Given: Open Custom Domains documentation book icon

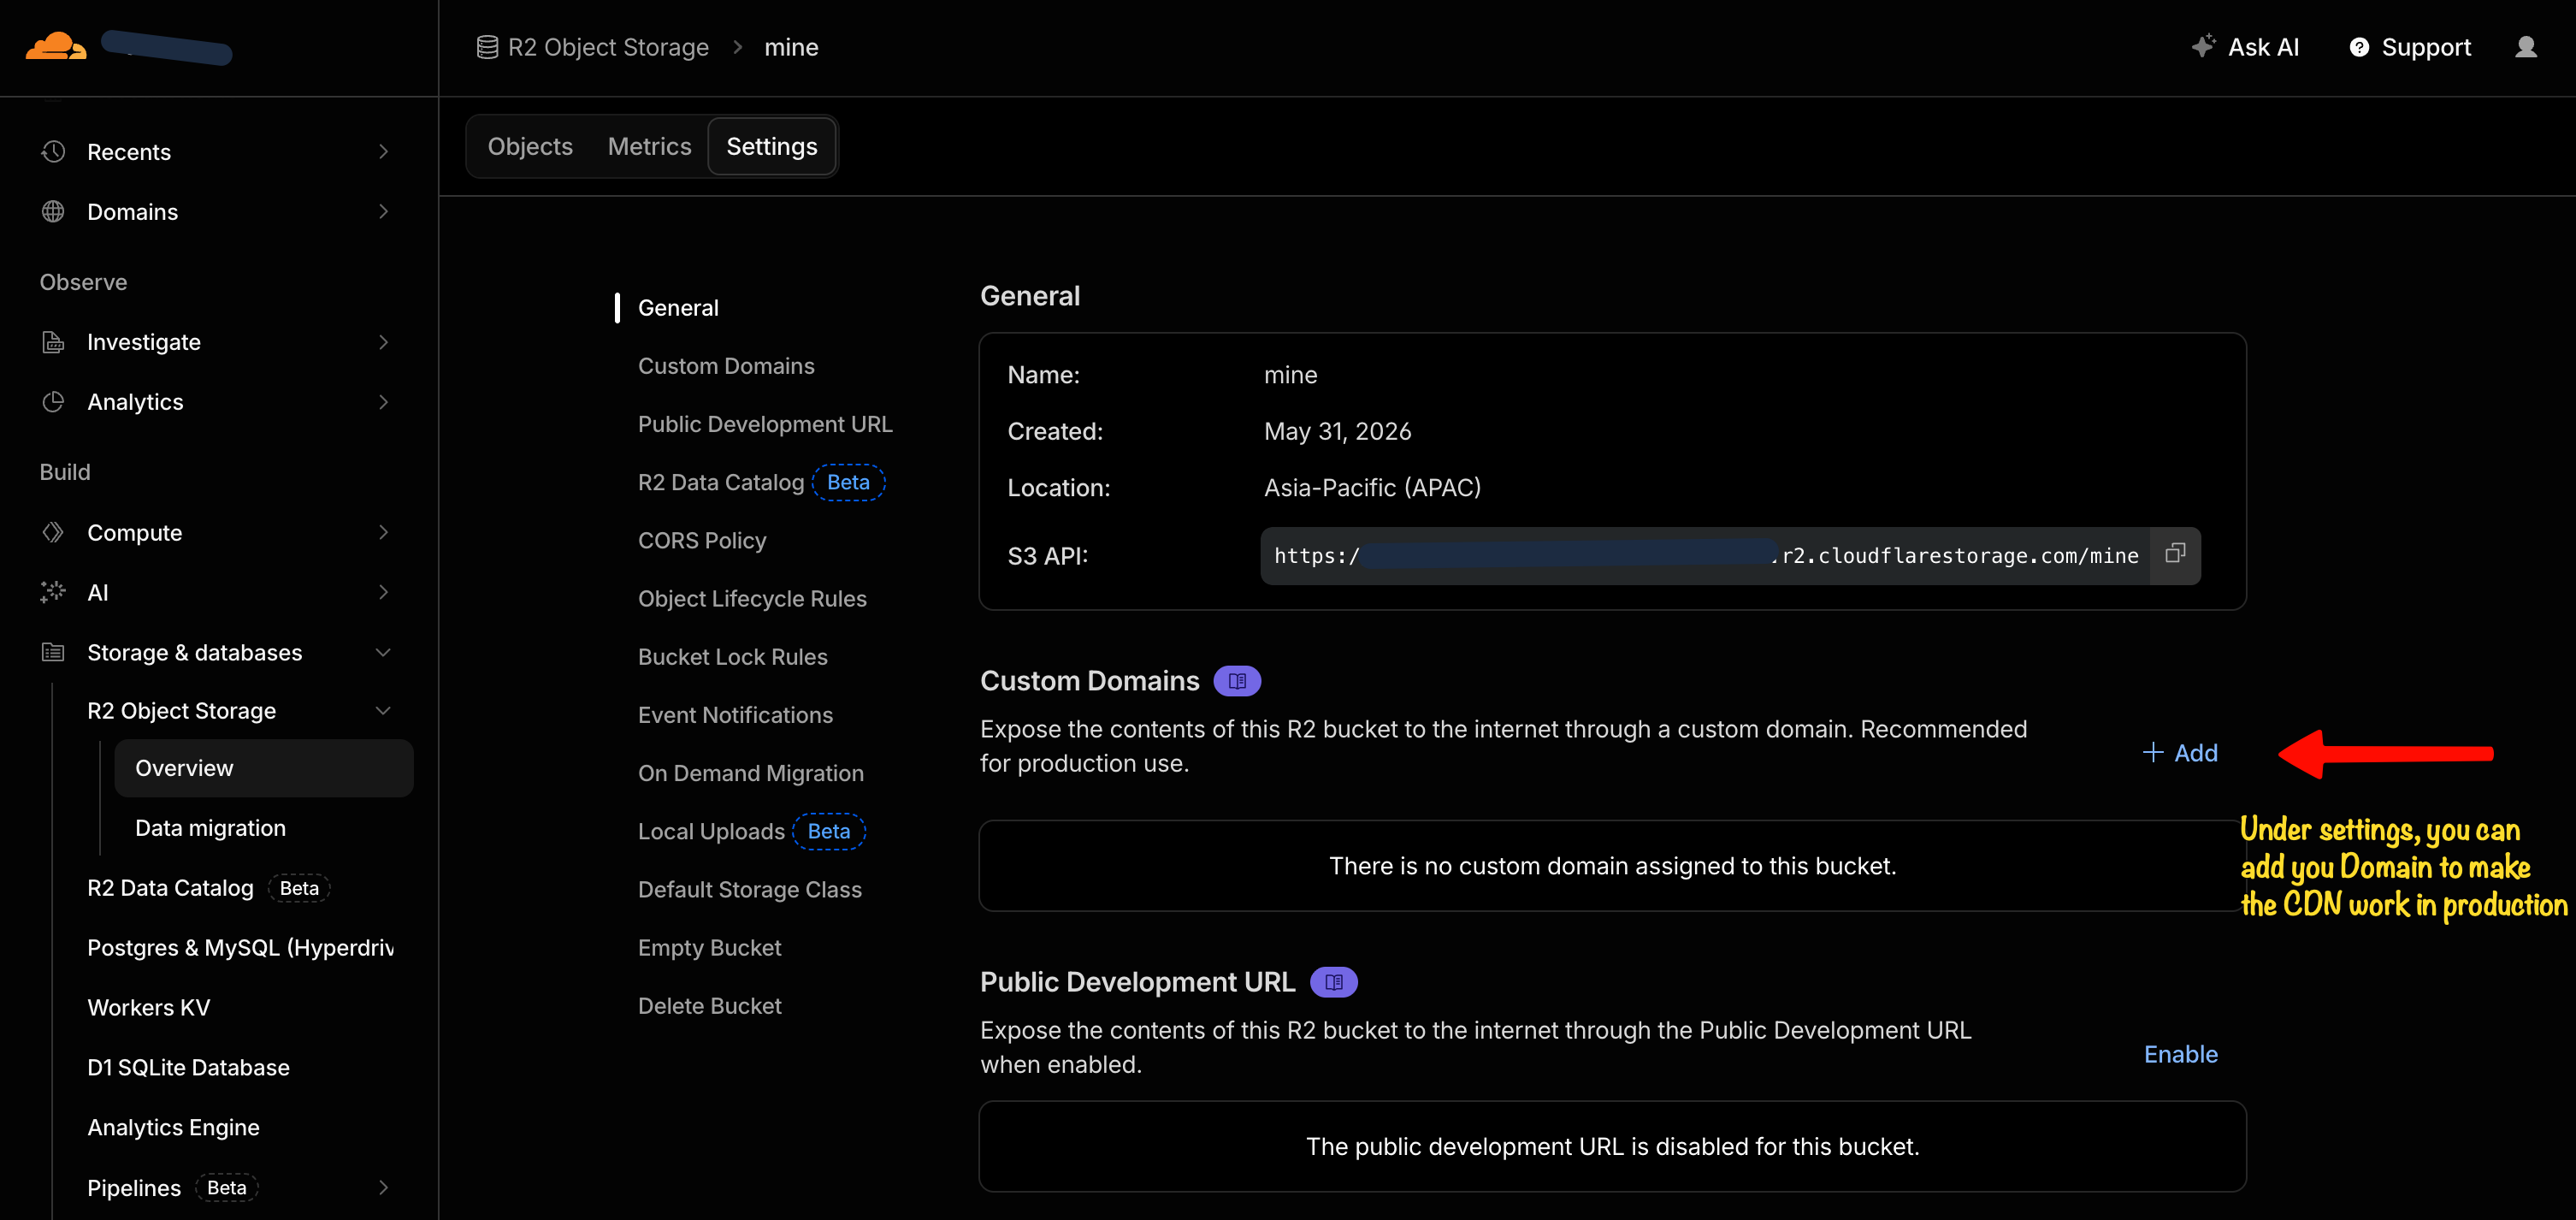Looking at the screenshot, I should [x=1237, y=681].
